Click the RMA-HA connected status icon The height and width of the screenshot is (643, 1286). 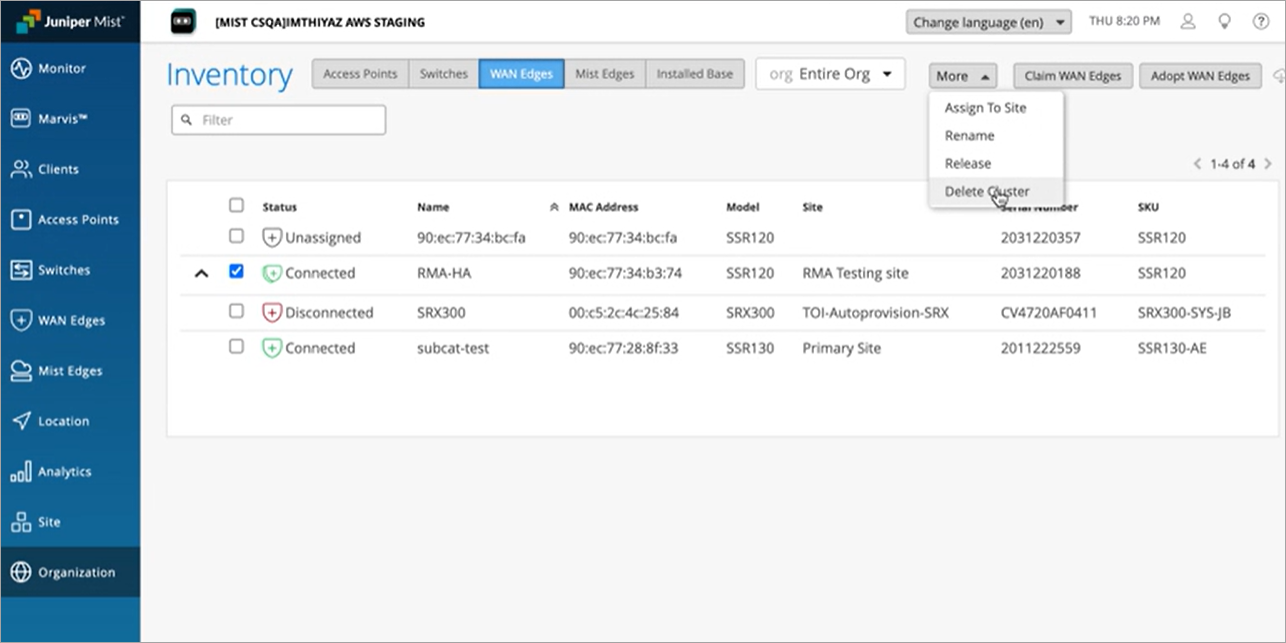tap(271, 273)
